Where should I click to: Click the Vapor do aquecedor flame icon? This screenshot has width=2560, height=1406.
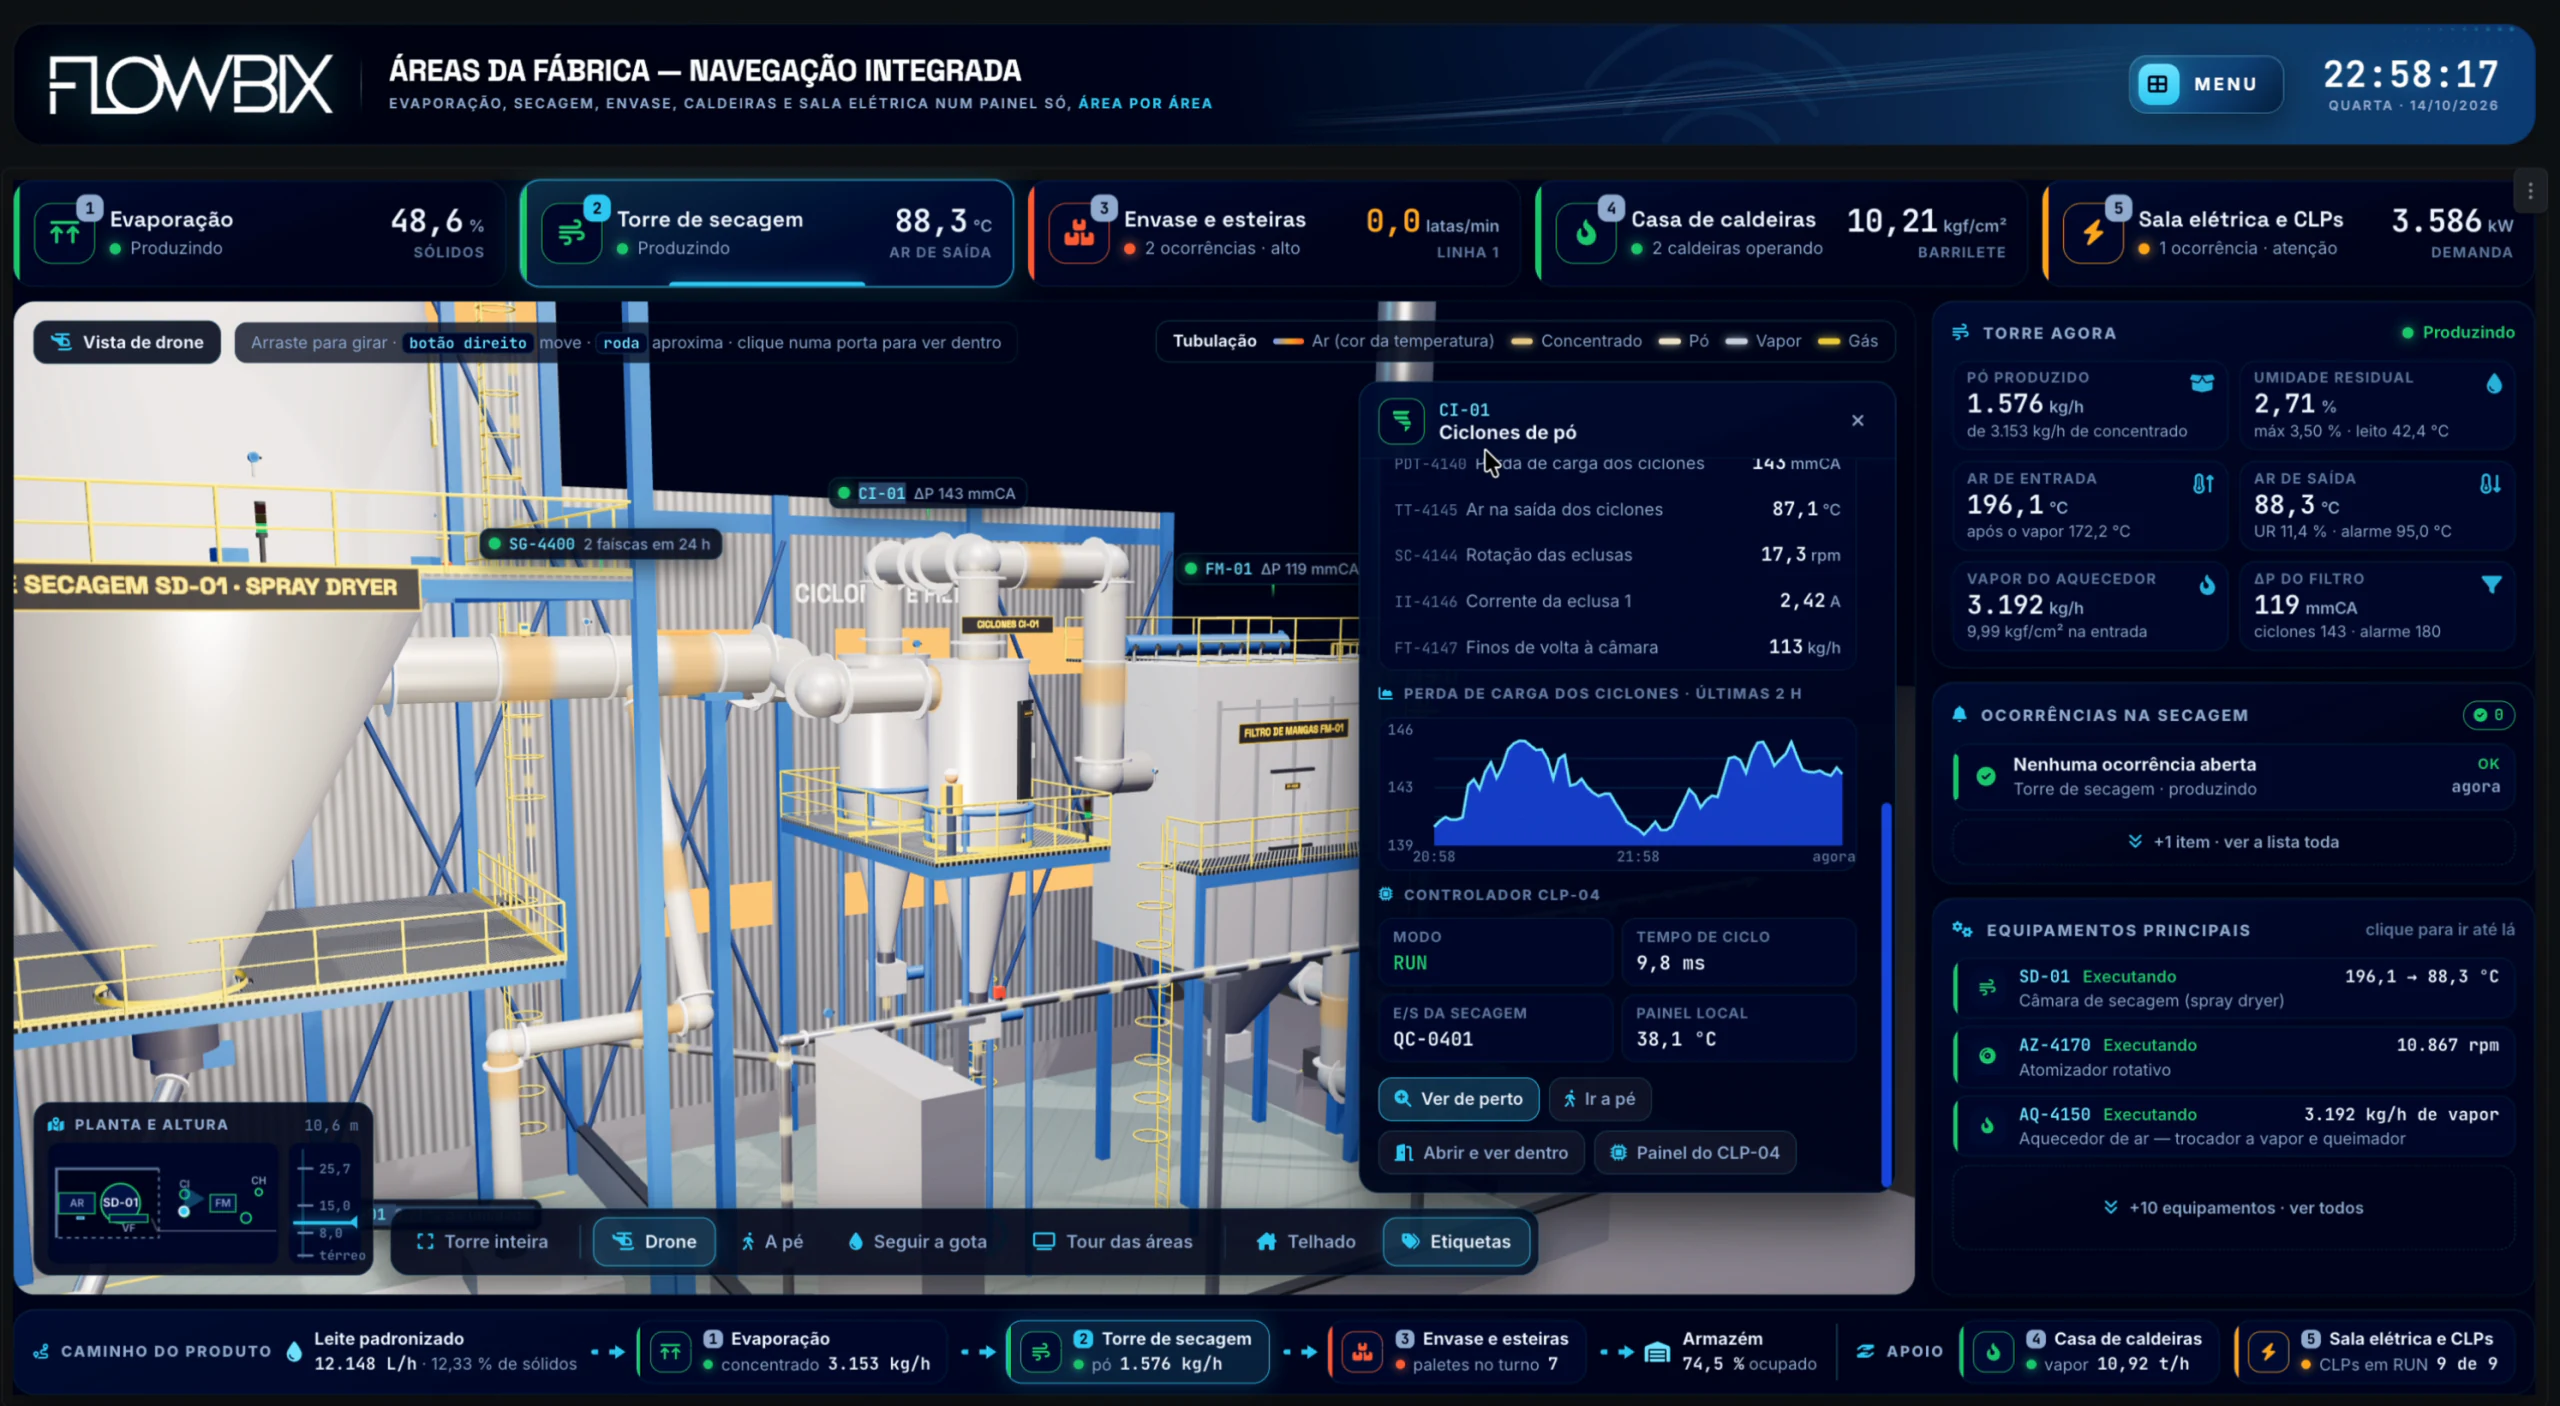point(2207,585)
